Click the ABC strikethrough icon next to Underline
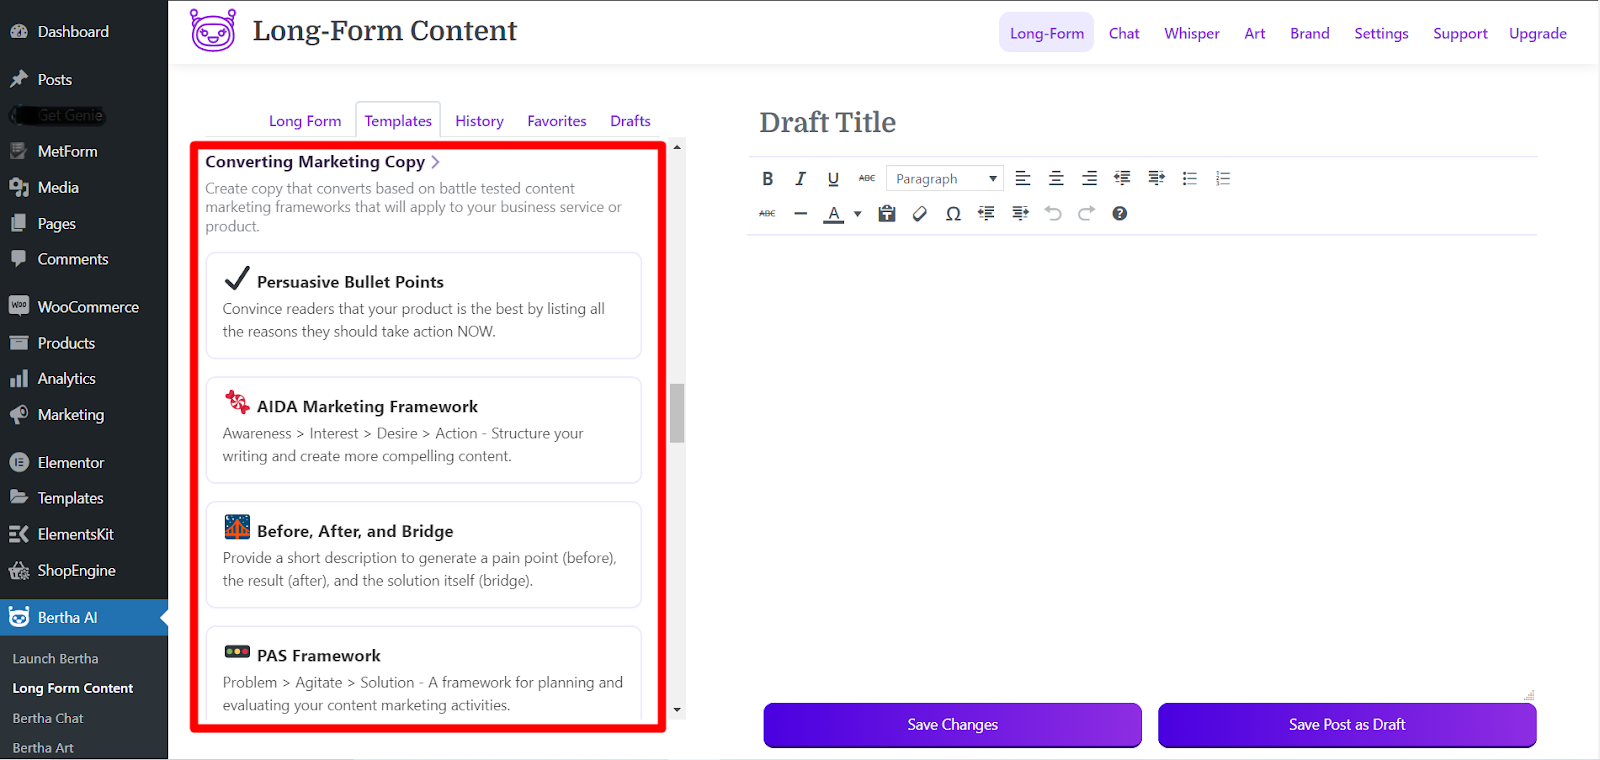Image resolution: width=1600 pixels, height=760 pixels. [x=867, y=179]
